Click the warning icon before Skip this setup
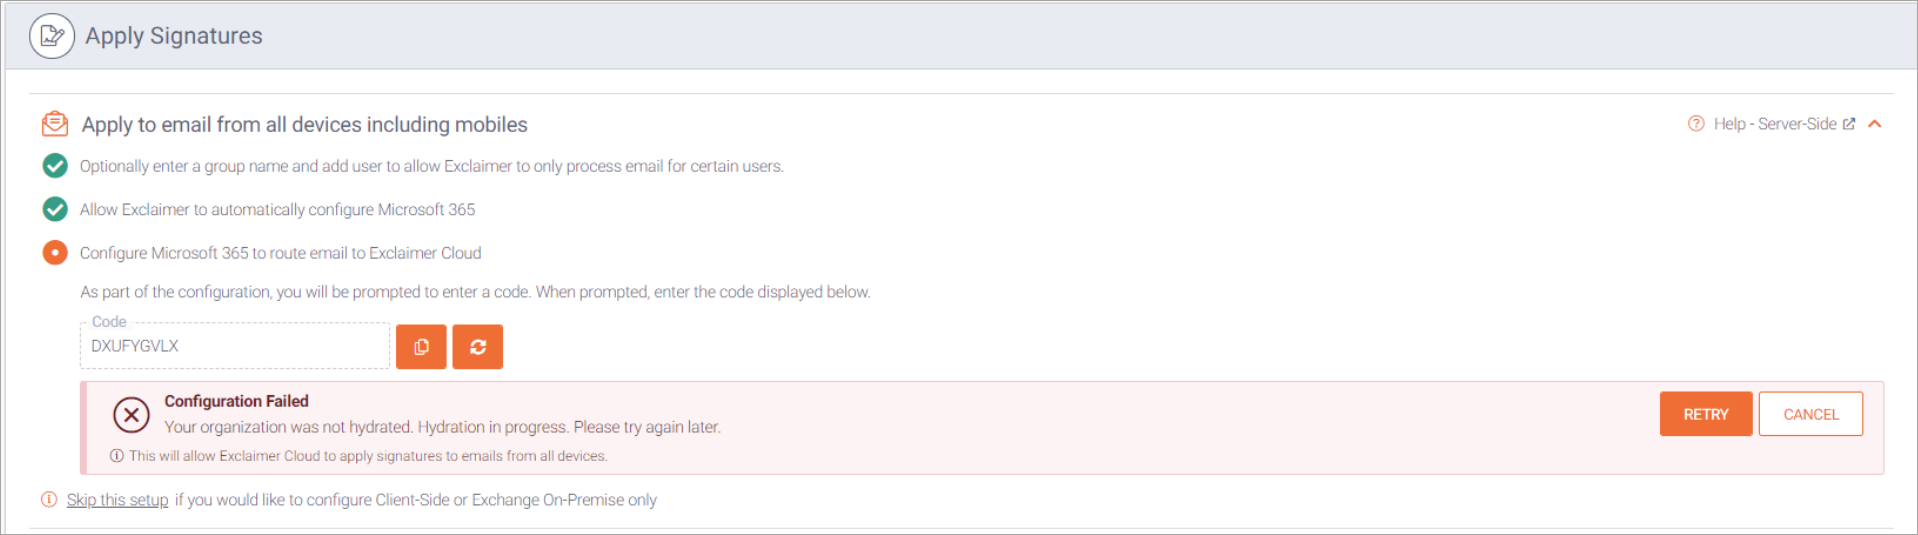The width and height of the screenshot is (1918, 535). [49, 500]
